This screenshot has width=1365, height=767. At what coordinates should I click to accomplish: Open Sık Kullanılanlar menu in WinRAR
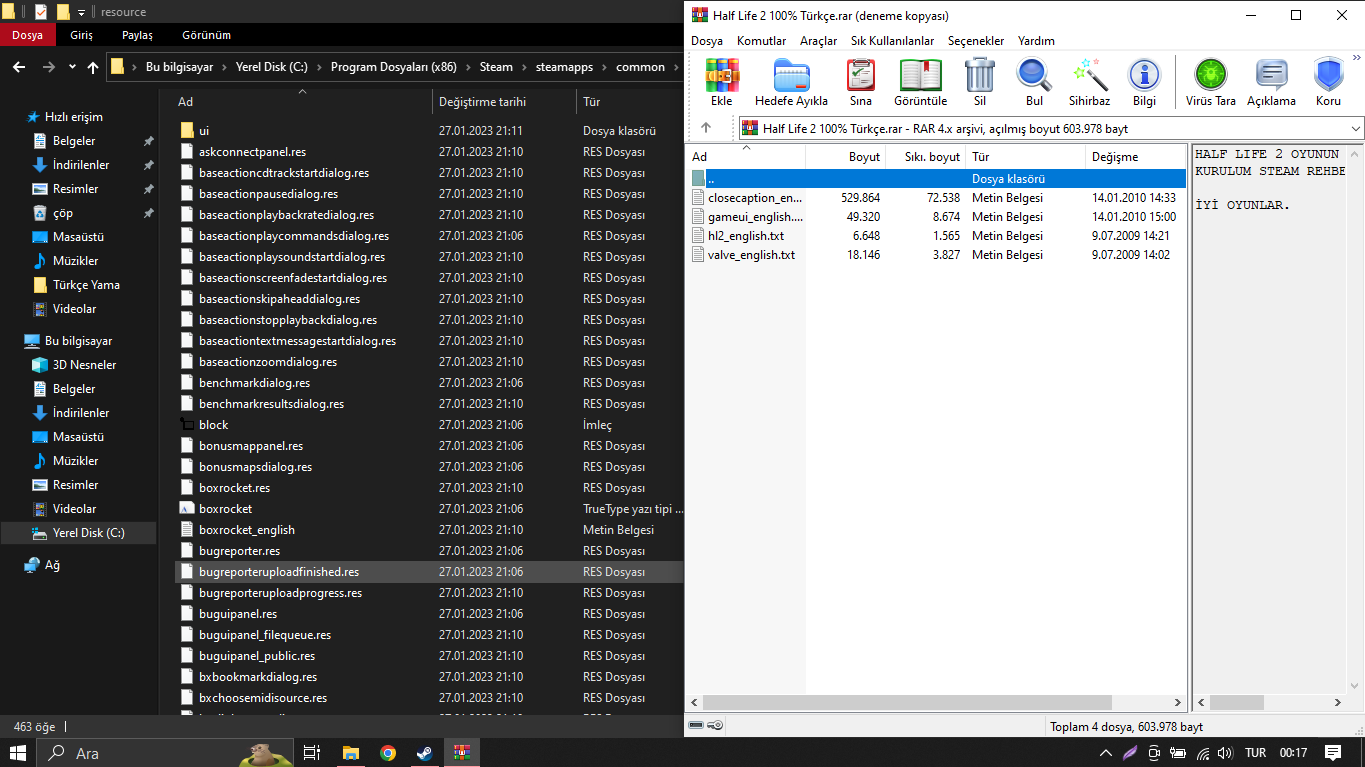892,41
